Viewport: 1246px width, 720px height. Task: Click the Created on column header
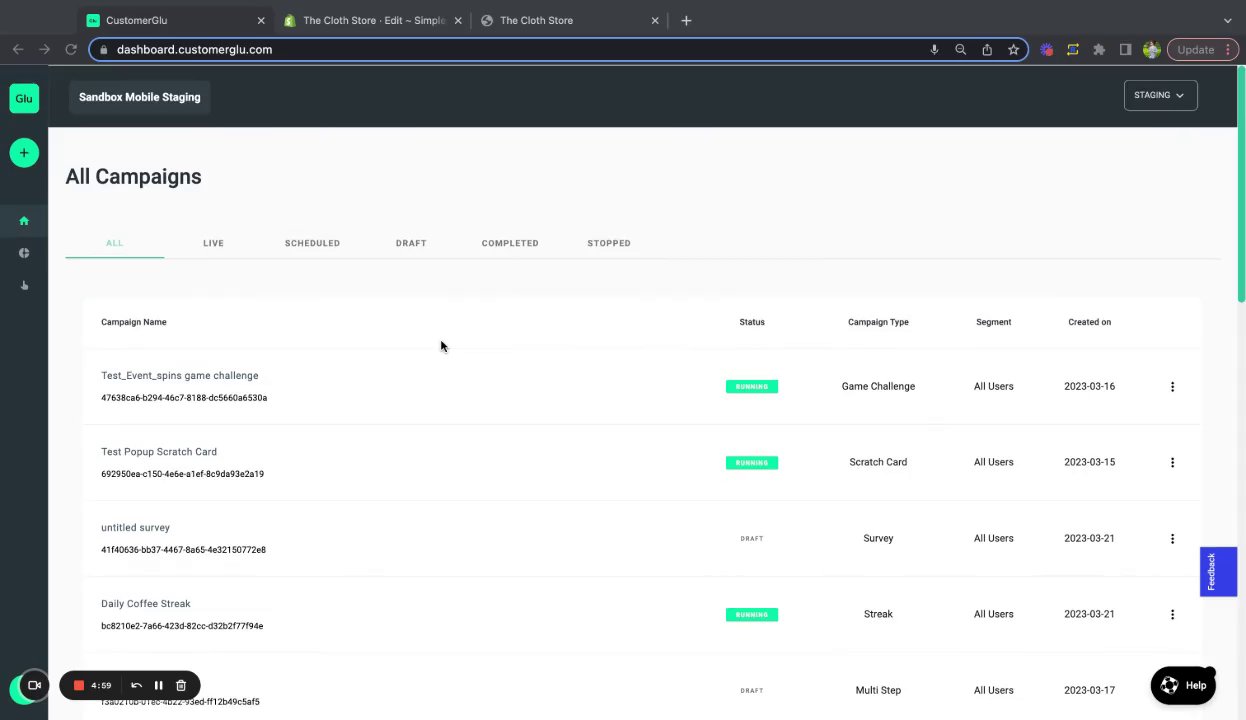(1090, 322)
